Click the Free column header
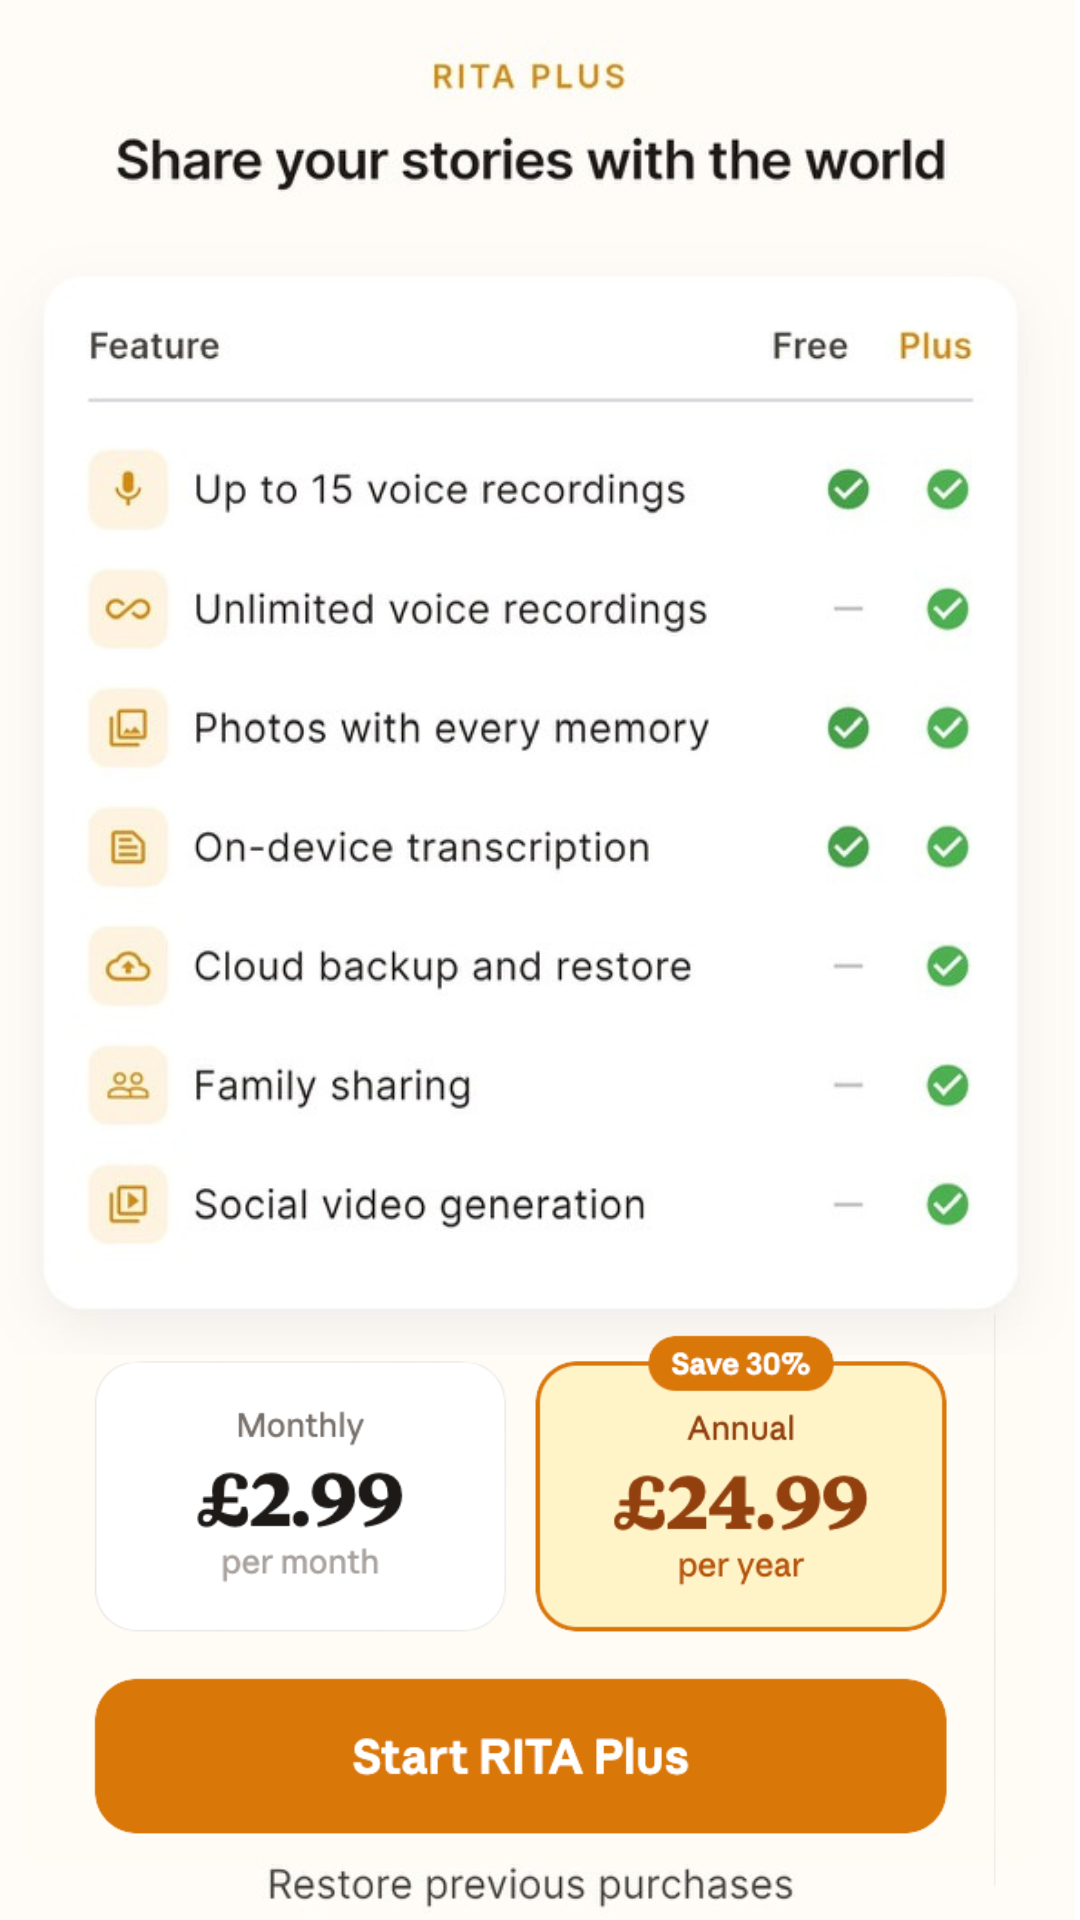1080x1920 pixels. click(810, 346)
